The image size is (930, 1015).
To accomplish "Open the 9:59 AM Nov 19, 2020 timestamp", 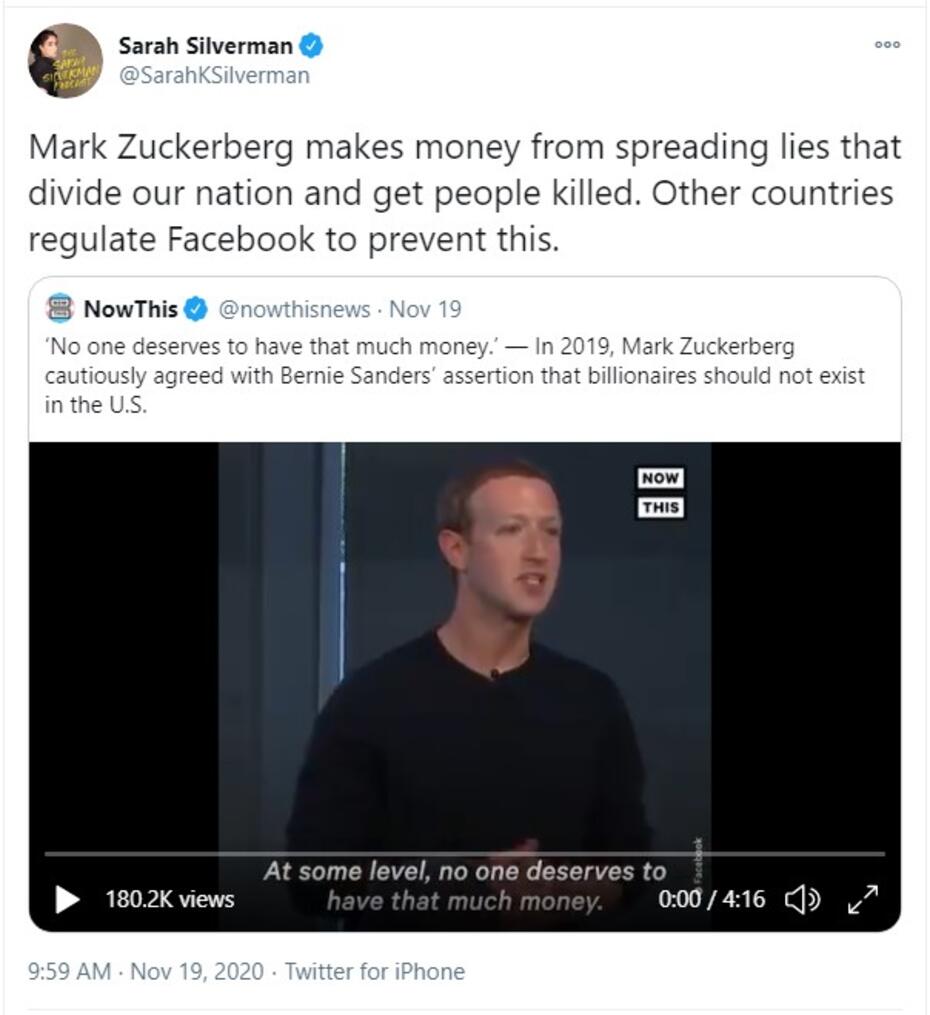I will pos(146,971).
